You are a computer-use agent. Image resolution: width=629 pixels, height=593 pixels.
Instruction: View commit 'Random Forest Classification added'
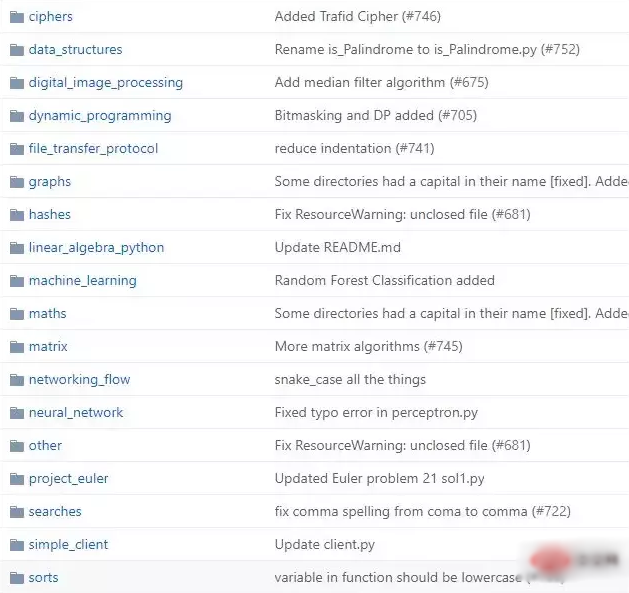click(385, 280)
